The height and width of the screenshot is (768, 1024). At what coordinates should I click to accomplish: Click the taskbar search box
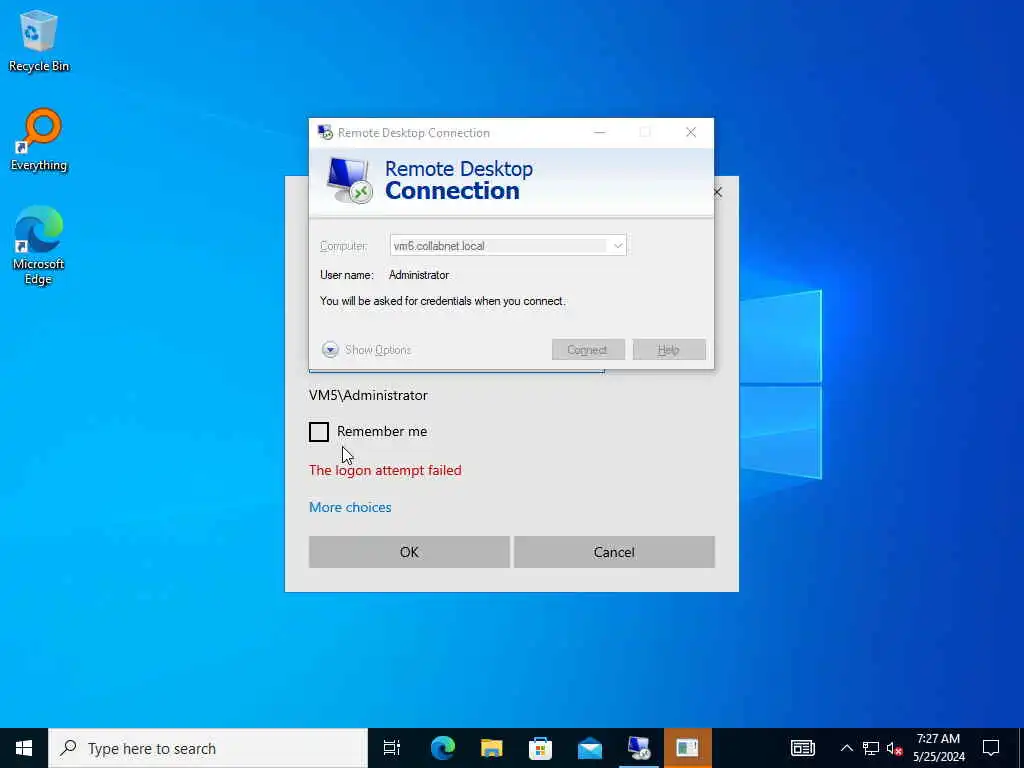(x=208, y=748)
